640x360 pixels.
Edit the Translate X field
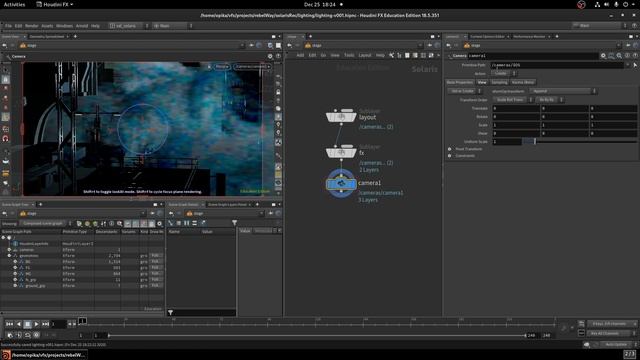pos(516,109)
